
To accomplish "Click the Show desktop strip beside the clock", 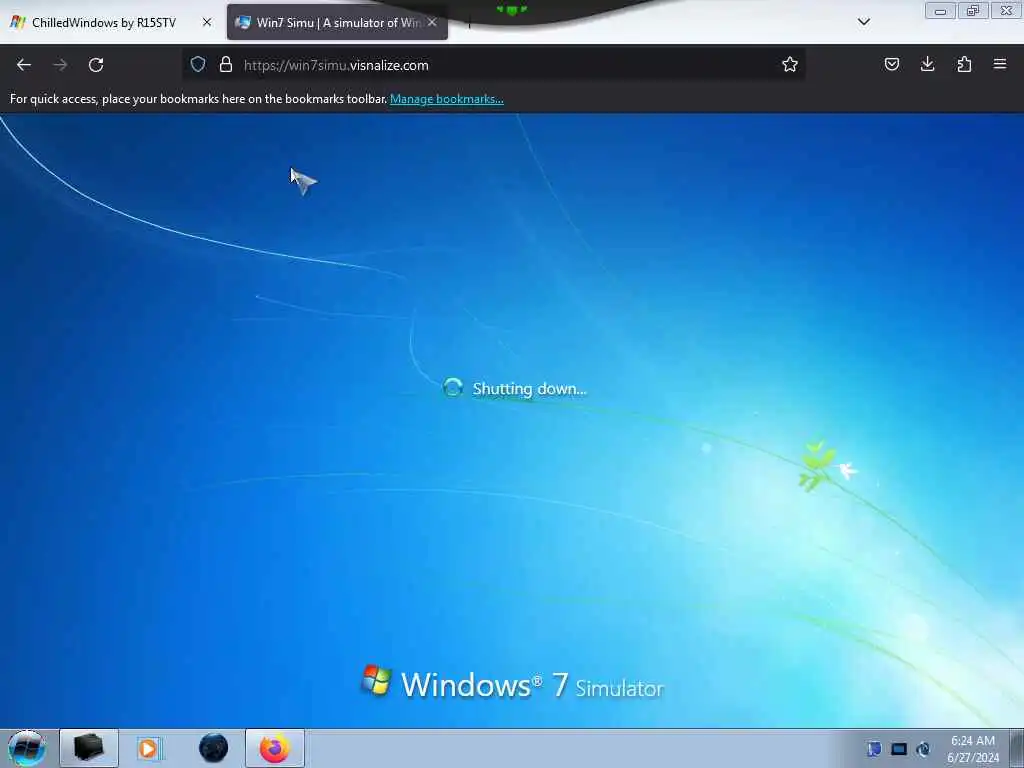I will point(1017,748).
